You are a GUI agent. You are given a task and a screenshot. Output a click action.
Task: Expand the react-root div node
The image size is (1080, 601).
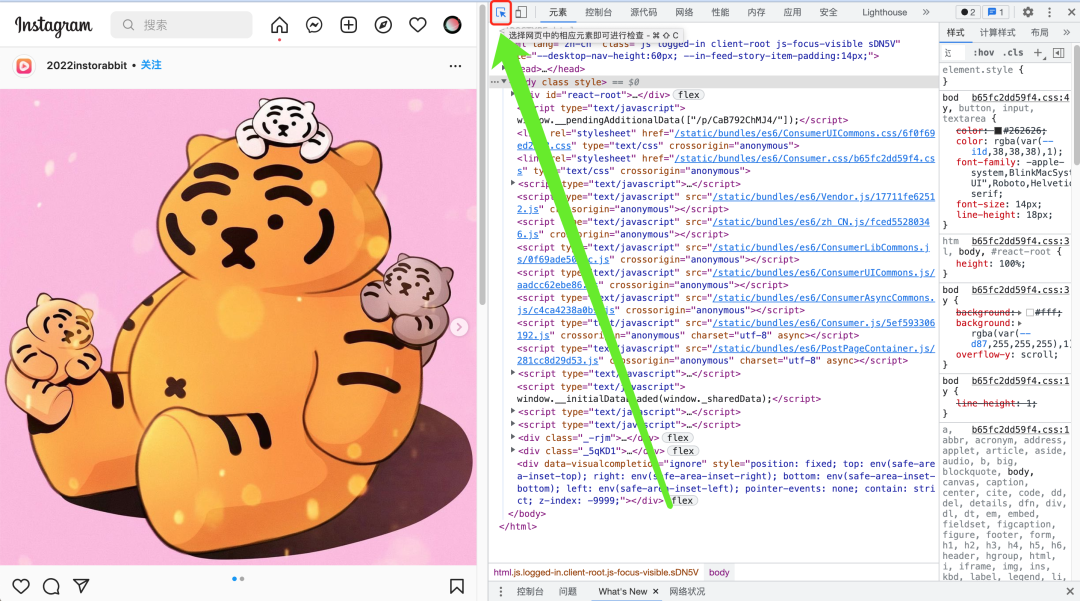click(x=513, y=95)
